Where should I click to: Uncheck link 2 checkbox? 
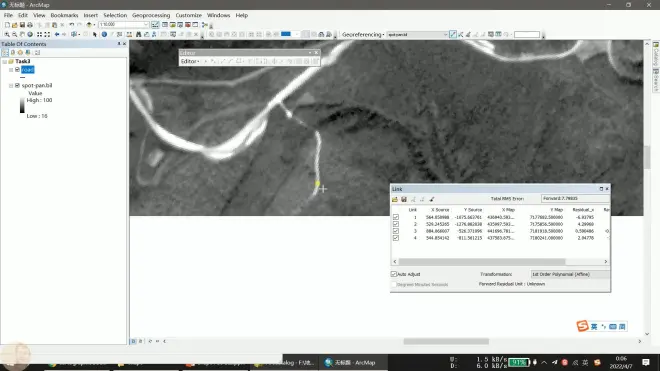click(396, 224)
